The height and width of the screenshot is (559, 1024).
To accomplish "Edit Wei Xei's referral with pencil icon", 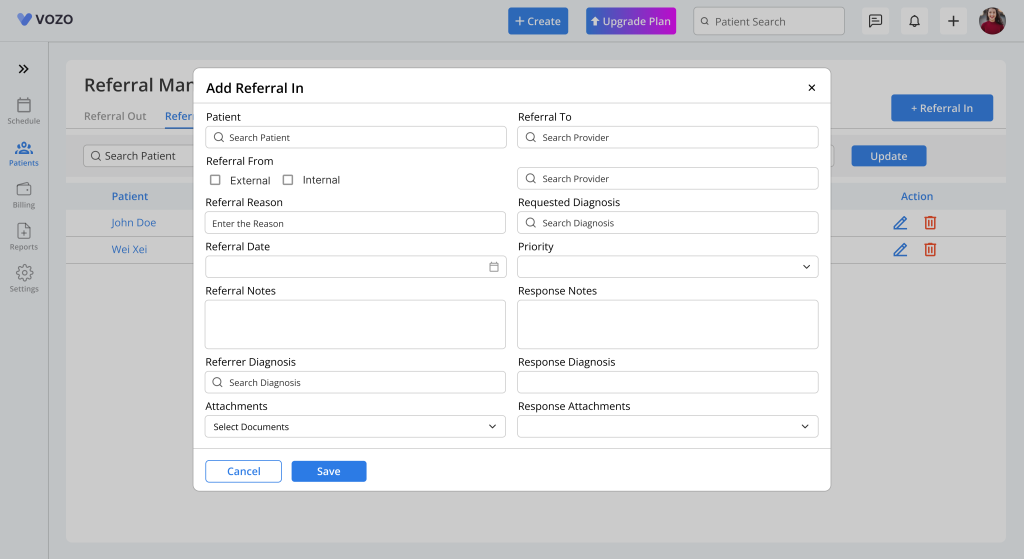I will click(900, 249).
